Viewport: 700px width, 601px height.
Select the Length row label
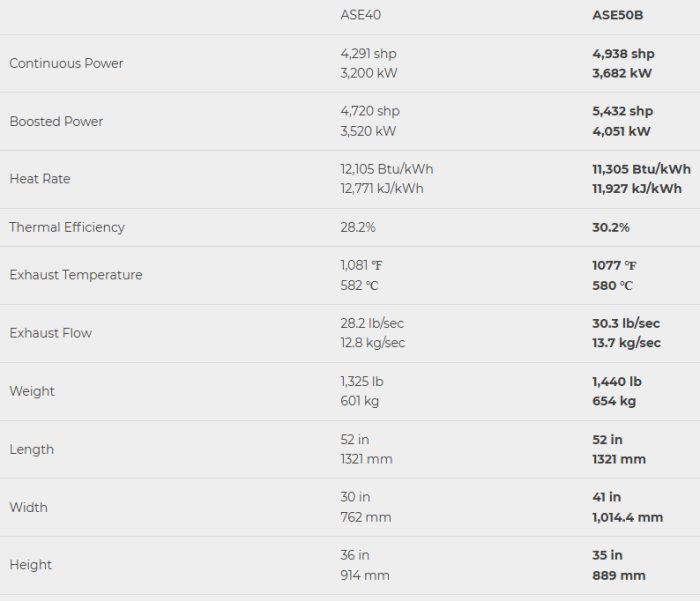(x=32, y=449)
